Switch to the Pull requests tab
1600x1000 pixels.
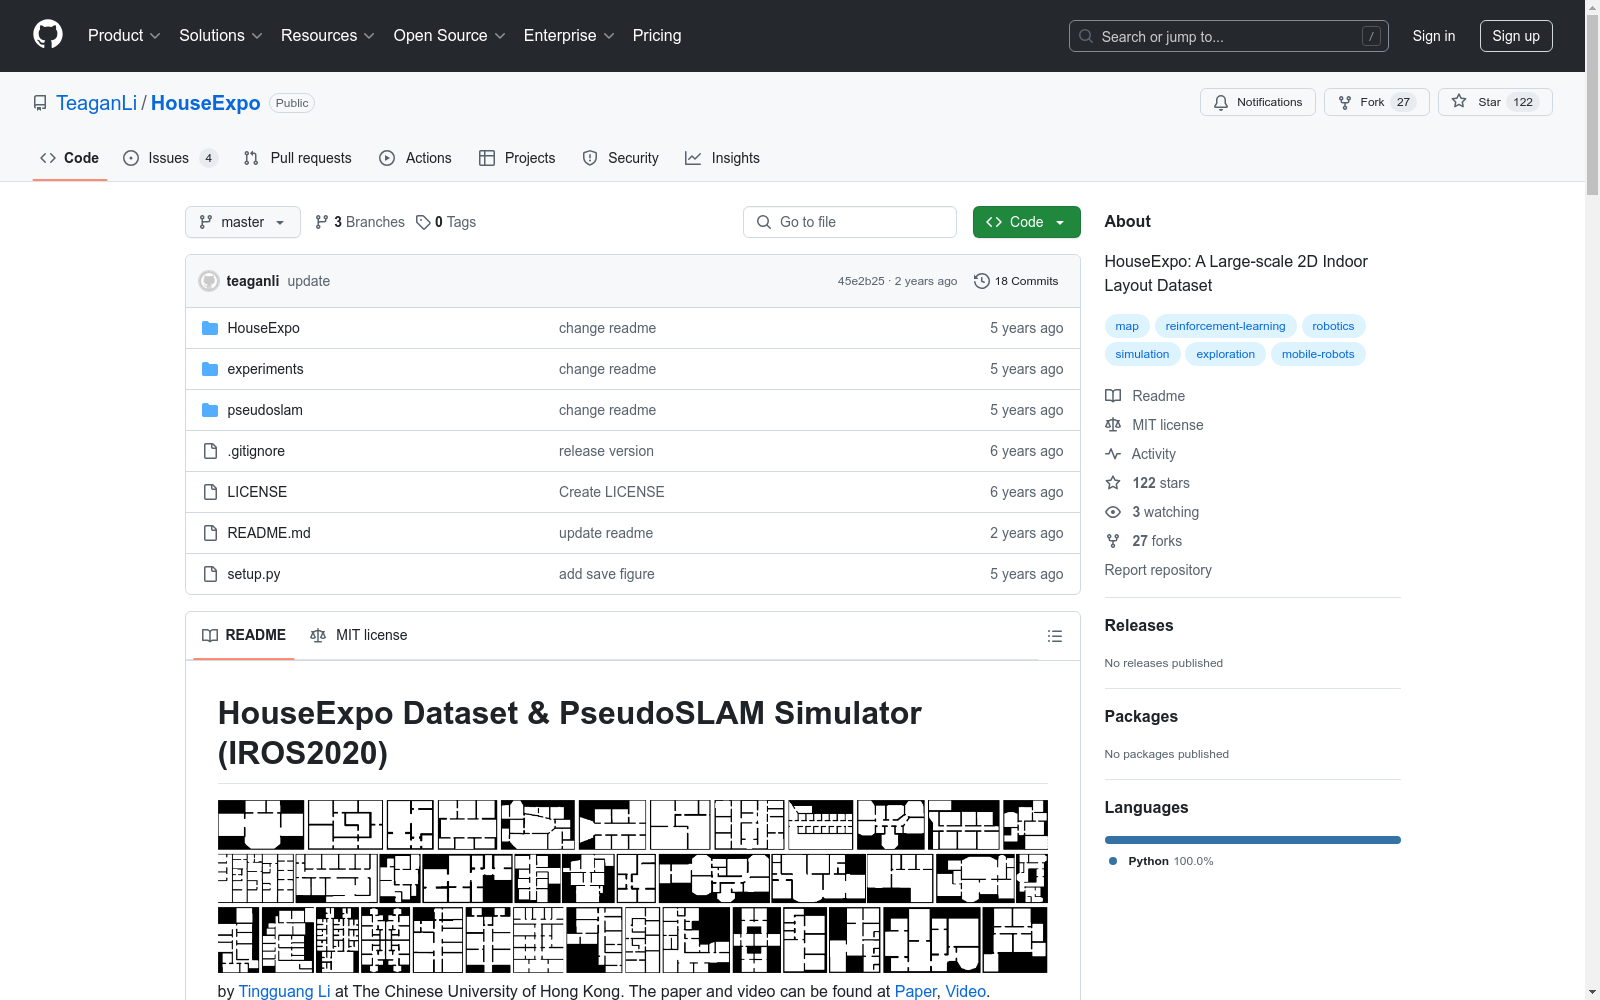(298, 158)
